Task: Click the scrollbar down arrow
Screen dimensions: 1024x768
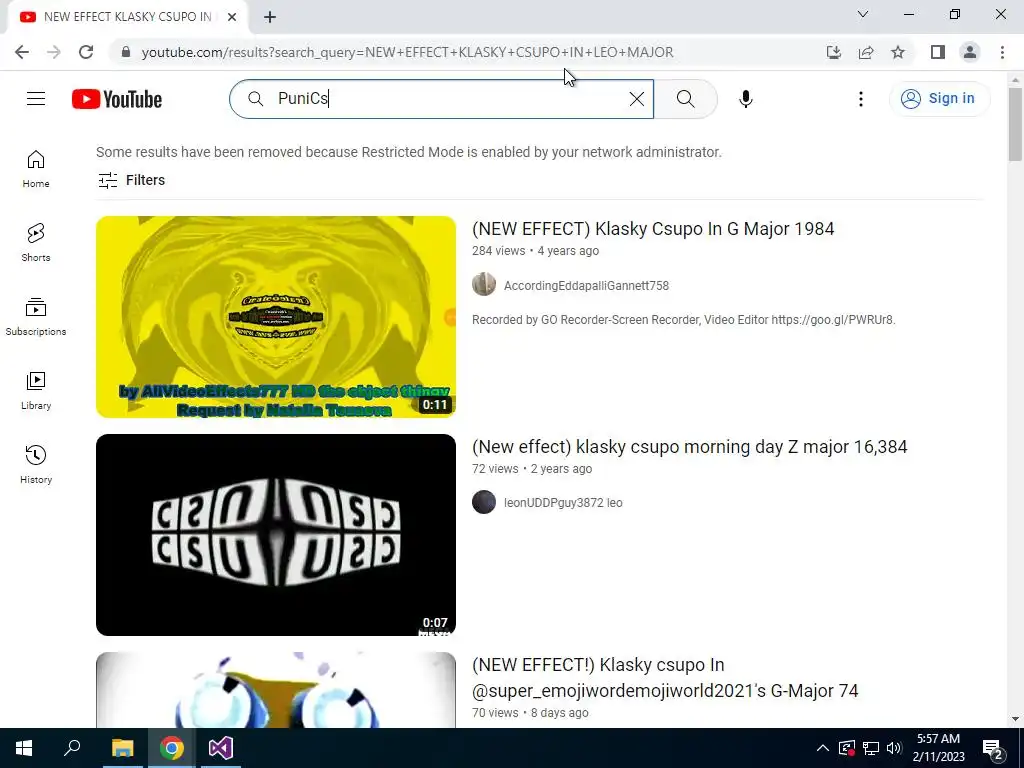Action: pos(1015,720)
